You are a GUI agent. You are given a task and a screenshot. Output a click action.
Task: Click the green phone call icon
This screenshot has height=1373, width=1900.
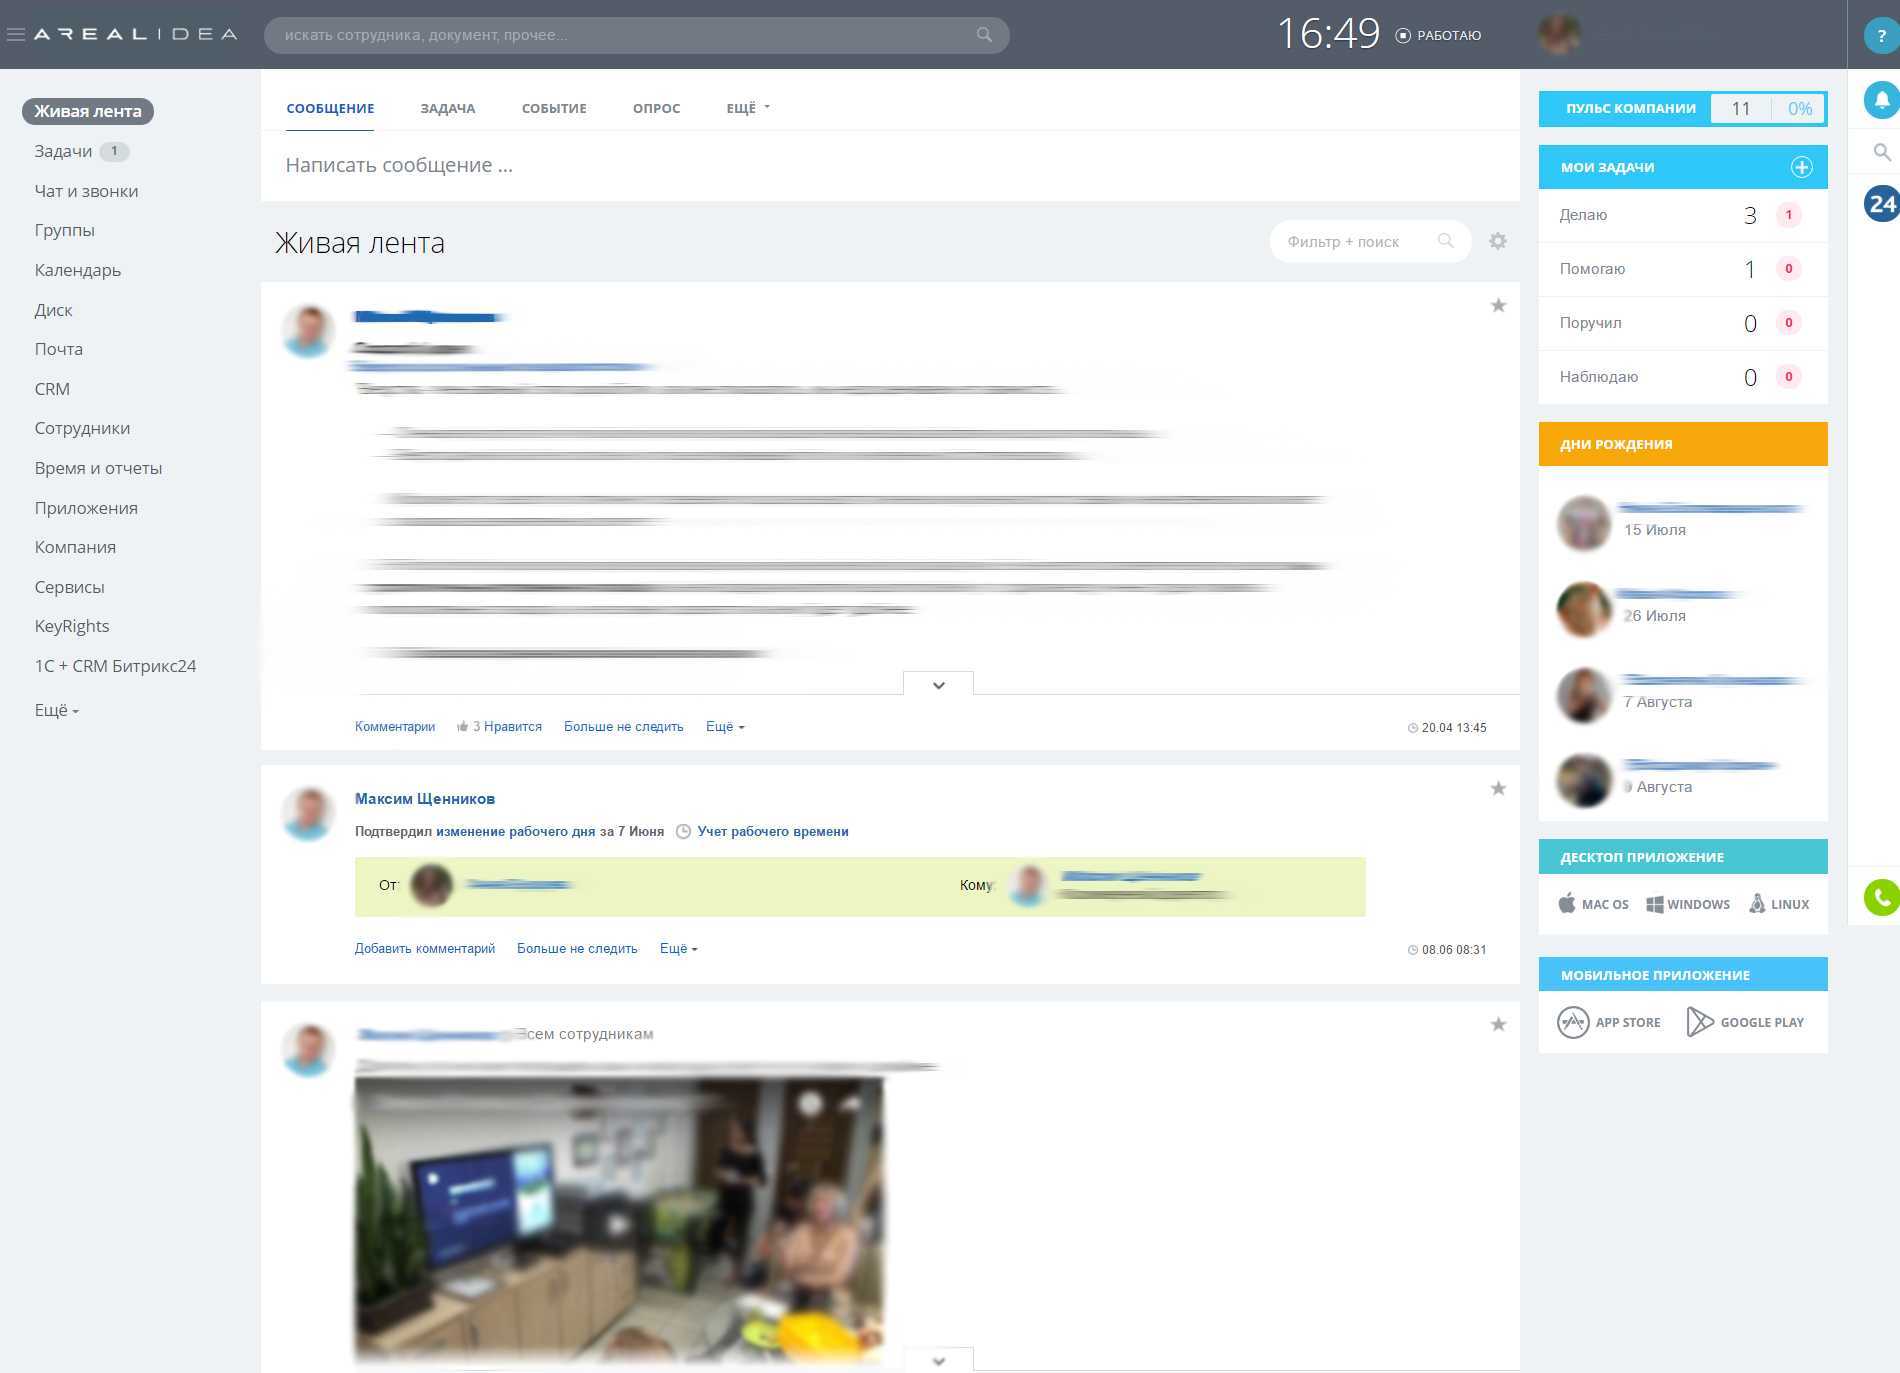(x=1881, y=897)
